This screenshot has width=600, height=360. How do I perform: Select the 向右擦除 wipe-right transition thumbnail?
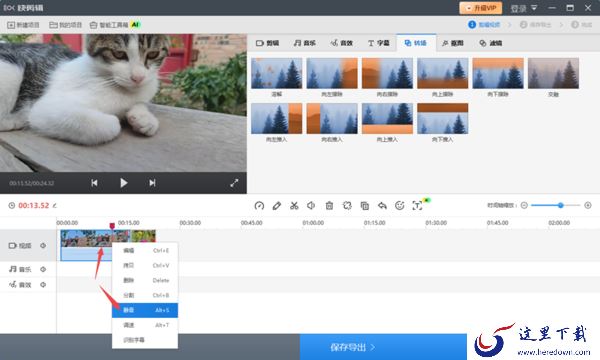click(387, 73)
